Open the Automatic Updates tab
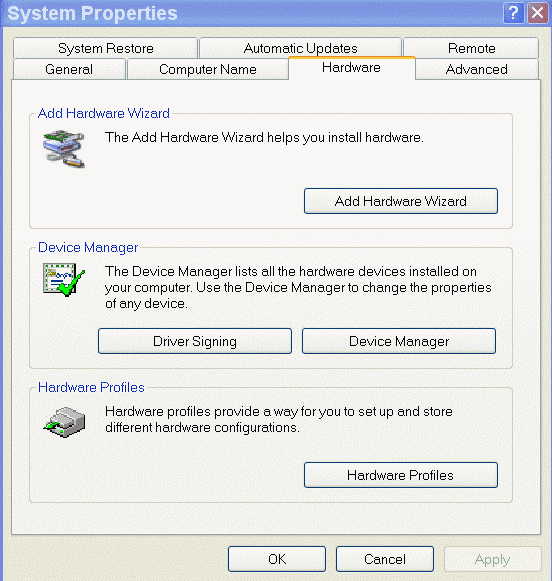 (x=300, y=48)
